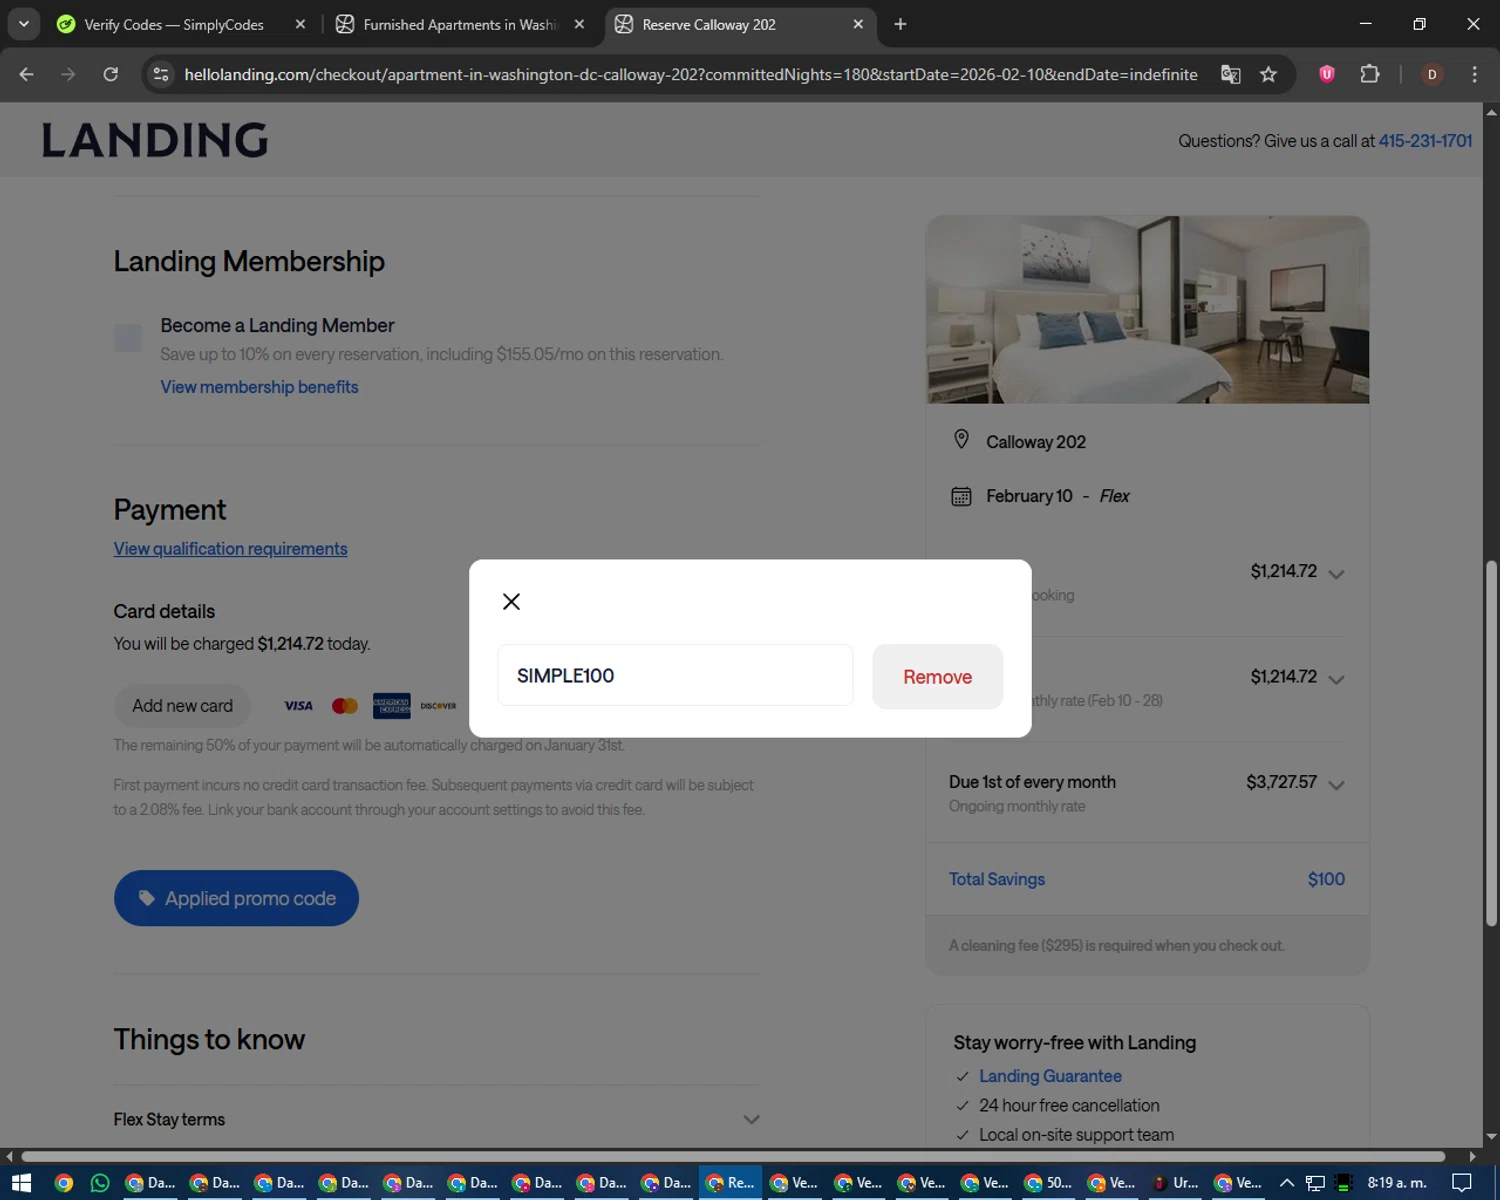Switch to the Ur... taskbar window
1500x1200 pixels.
click(1176, 1183)
